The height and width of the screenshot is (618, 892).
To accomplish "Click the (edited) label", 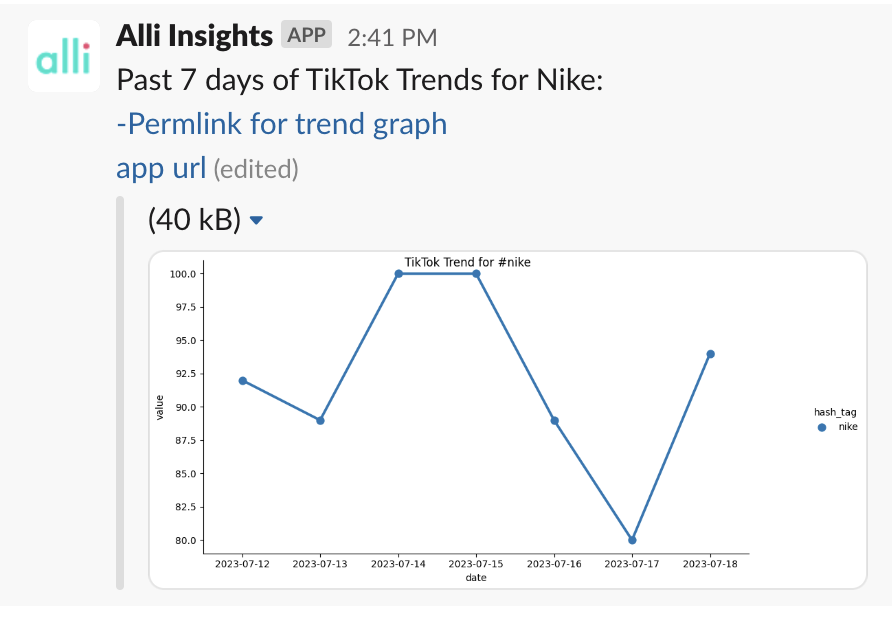I will point(256,169).
